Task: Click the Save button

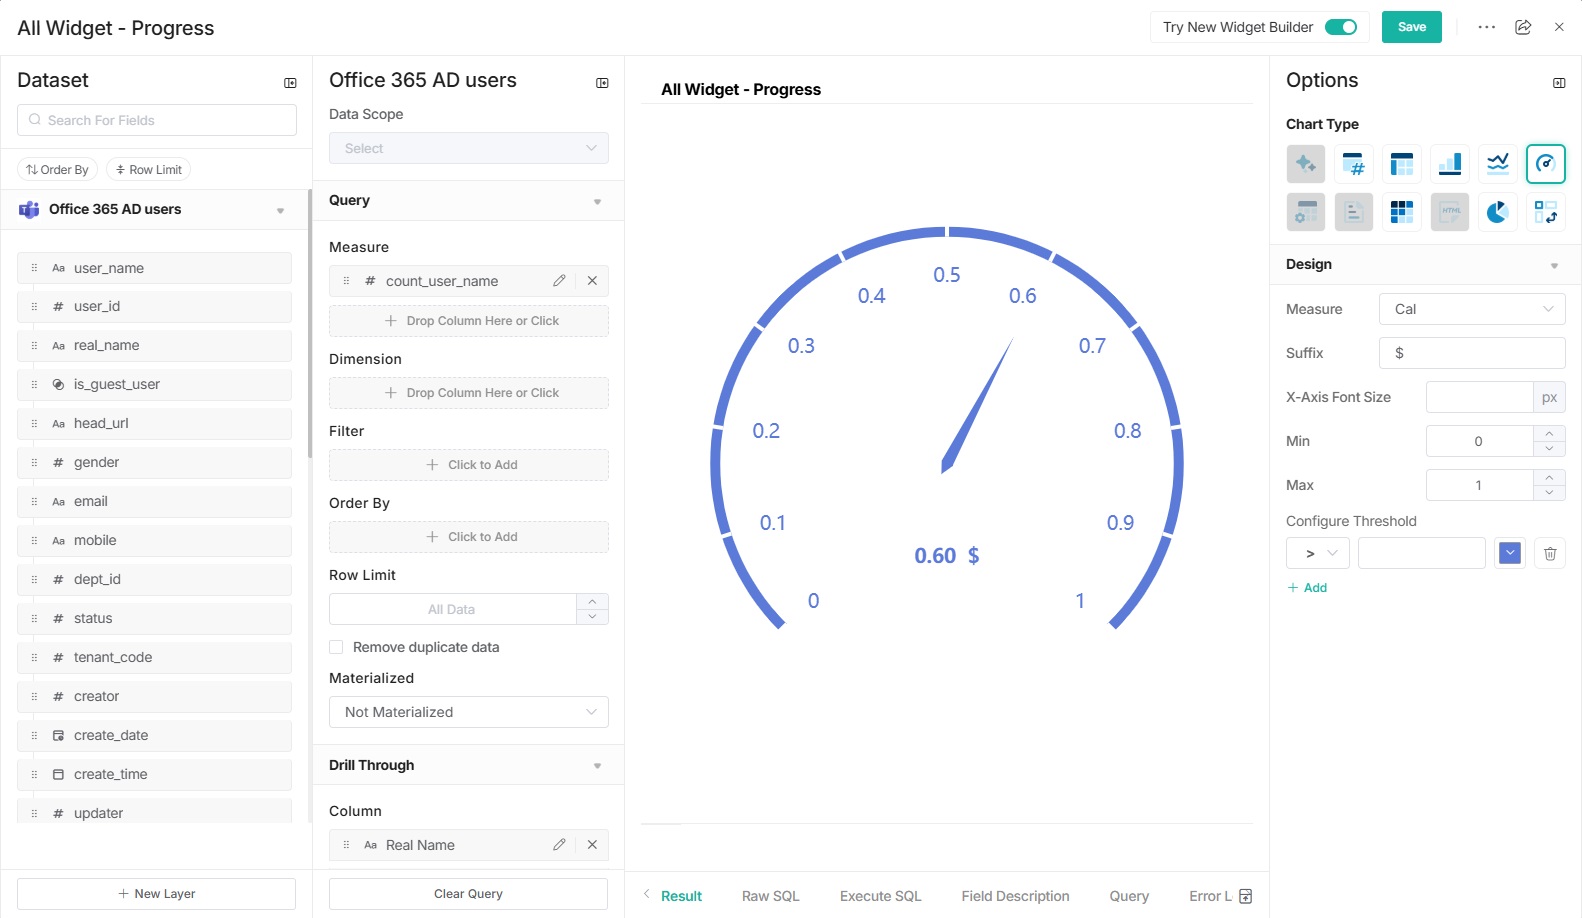Action: 1411,27
